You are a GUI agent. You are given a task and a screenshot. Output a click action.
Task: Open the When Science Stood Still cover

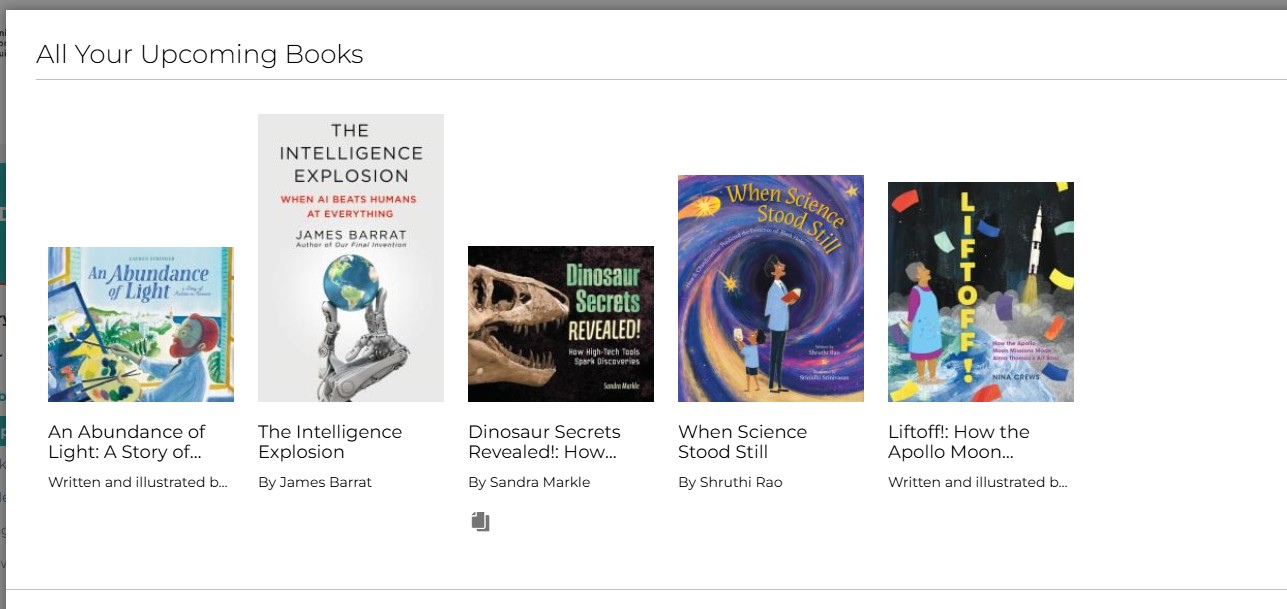(771, 289)
